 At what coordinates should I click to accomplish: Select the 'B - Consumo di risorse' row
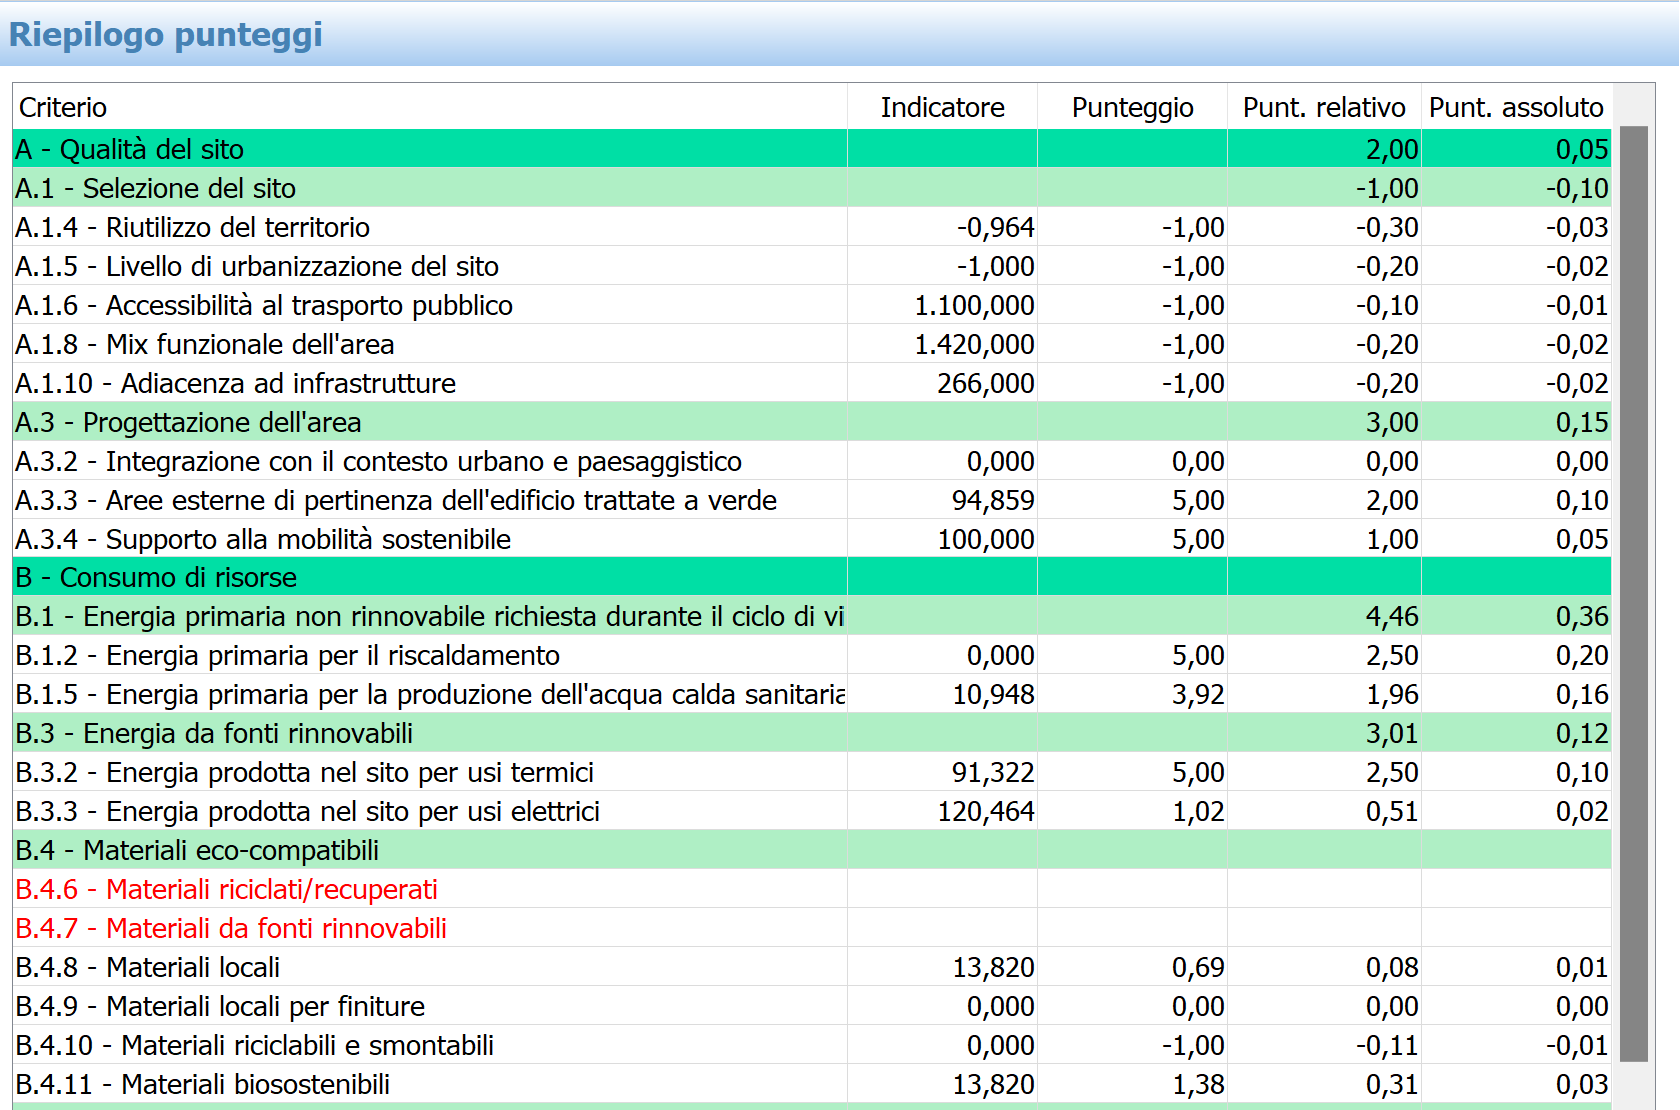[x=812, y=577]
